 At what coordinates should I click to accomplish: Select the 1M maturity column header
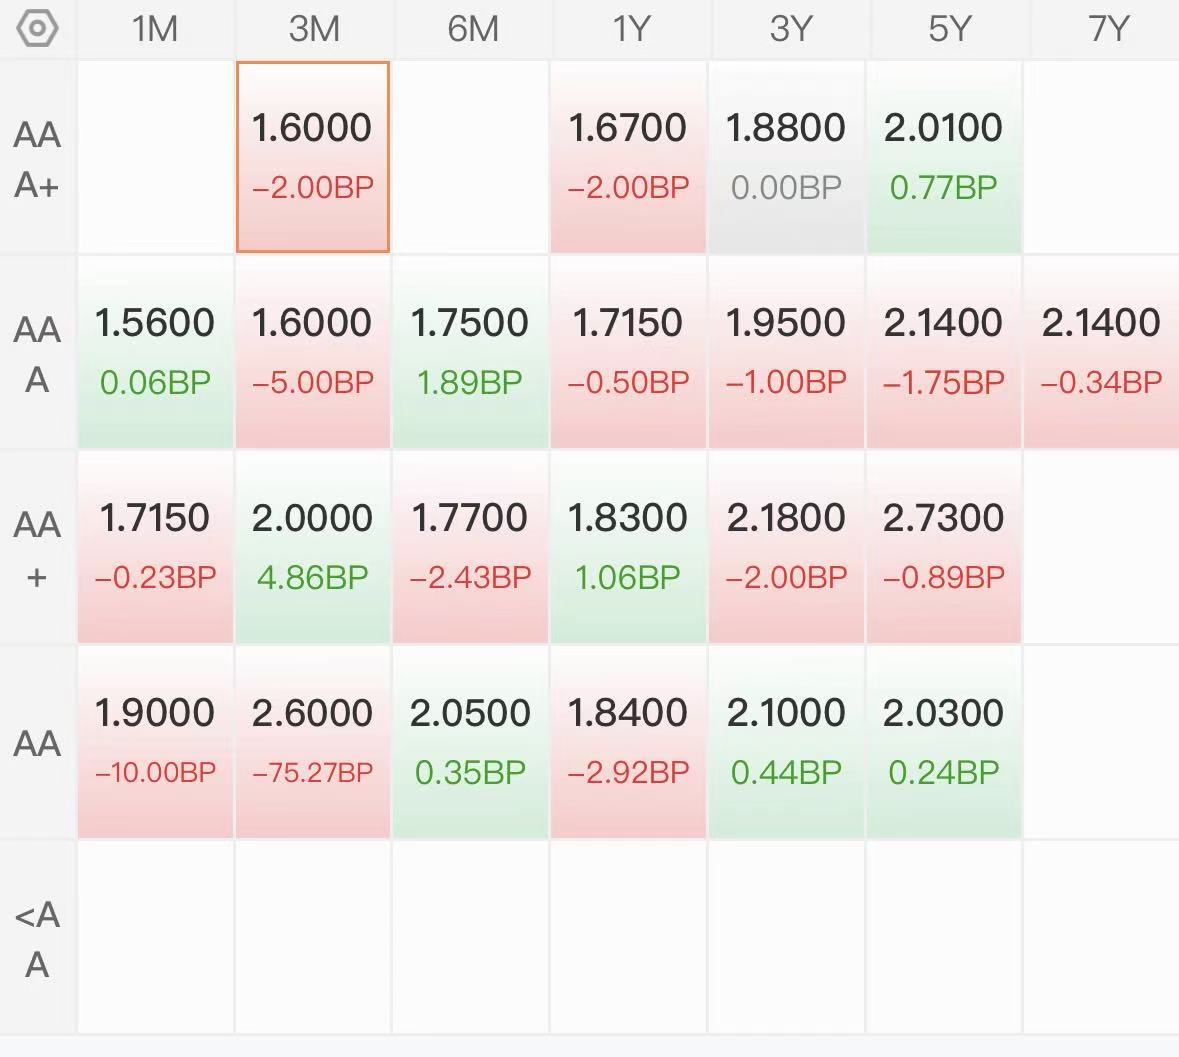pos(155,29)
